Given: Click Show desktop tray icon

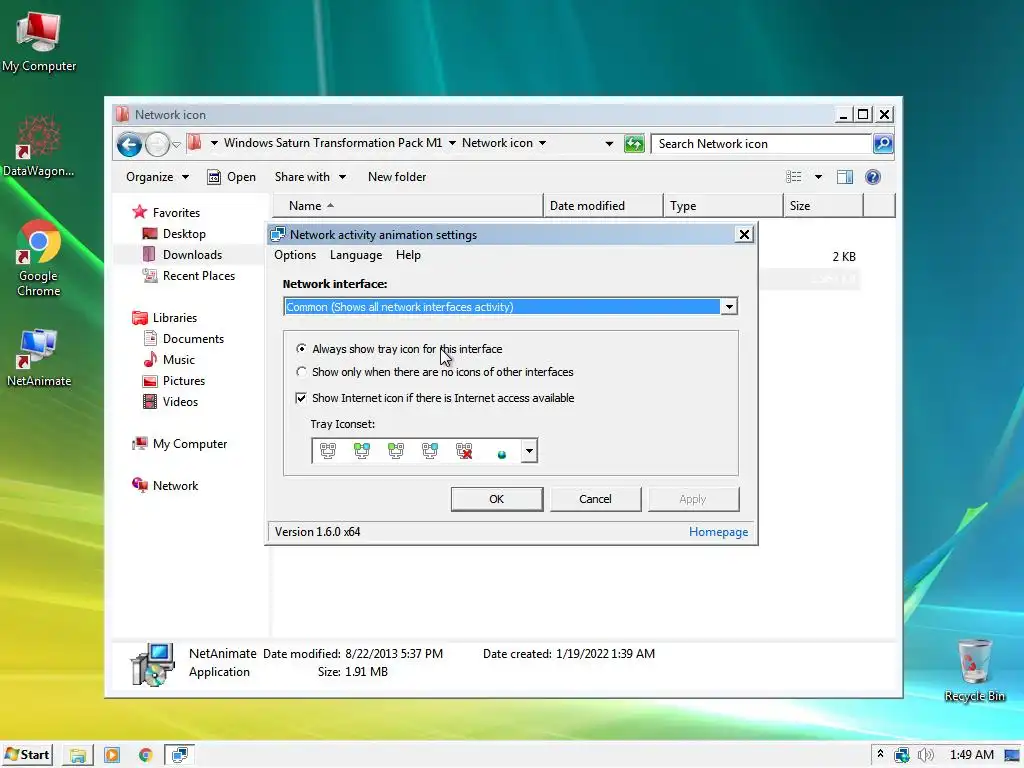Looking at the screenshot, I should coord(1012,756).
